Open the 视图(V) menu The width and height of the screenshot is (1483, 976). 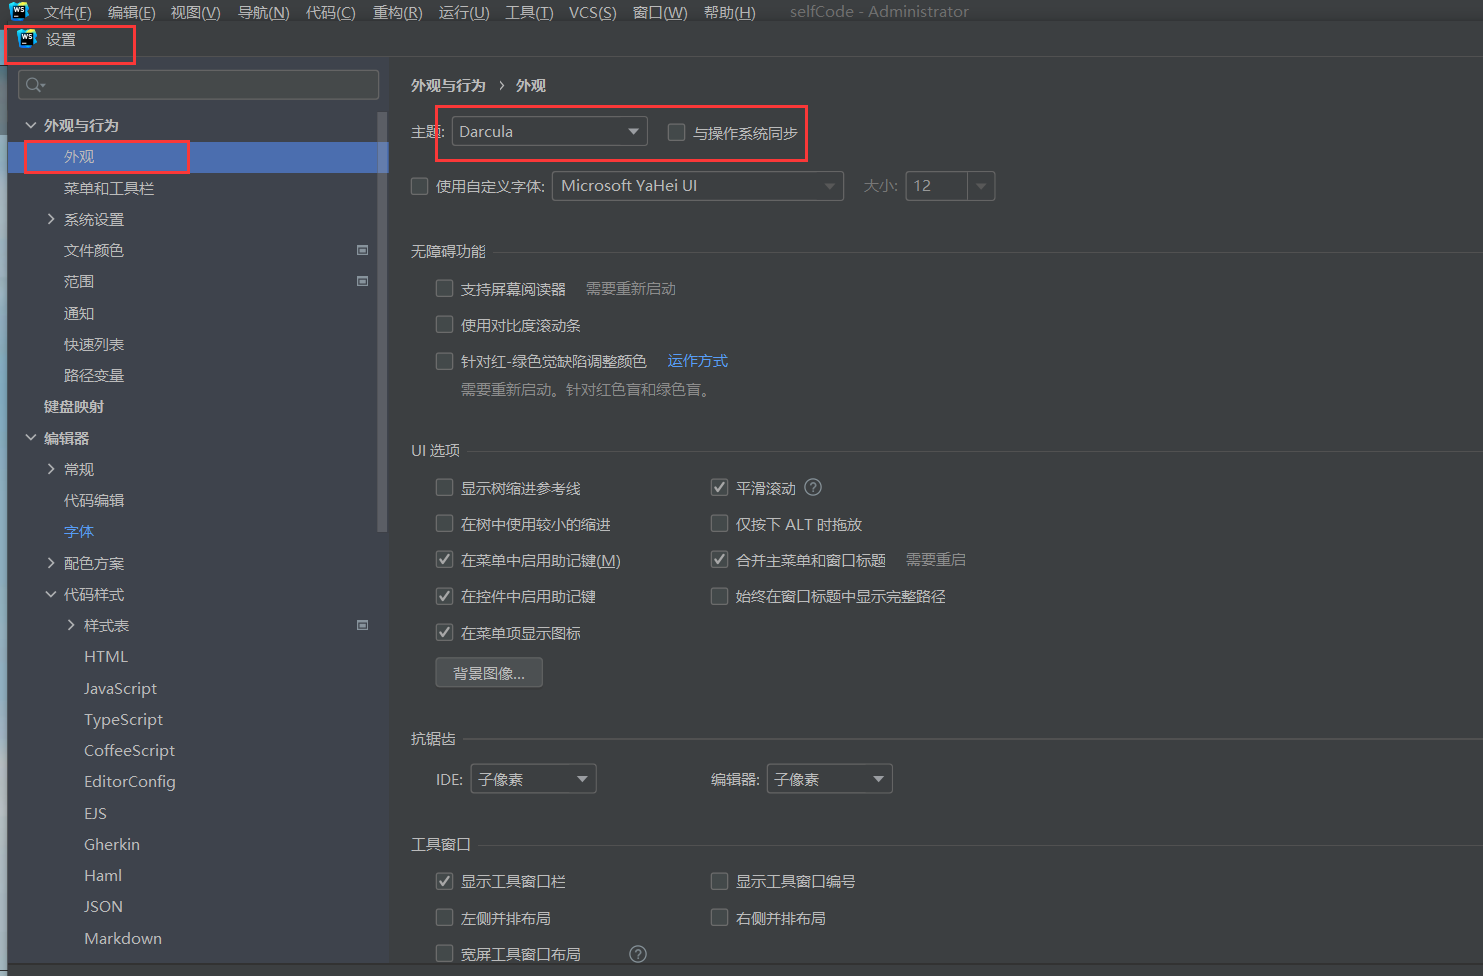click(x=195, y=12)
